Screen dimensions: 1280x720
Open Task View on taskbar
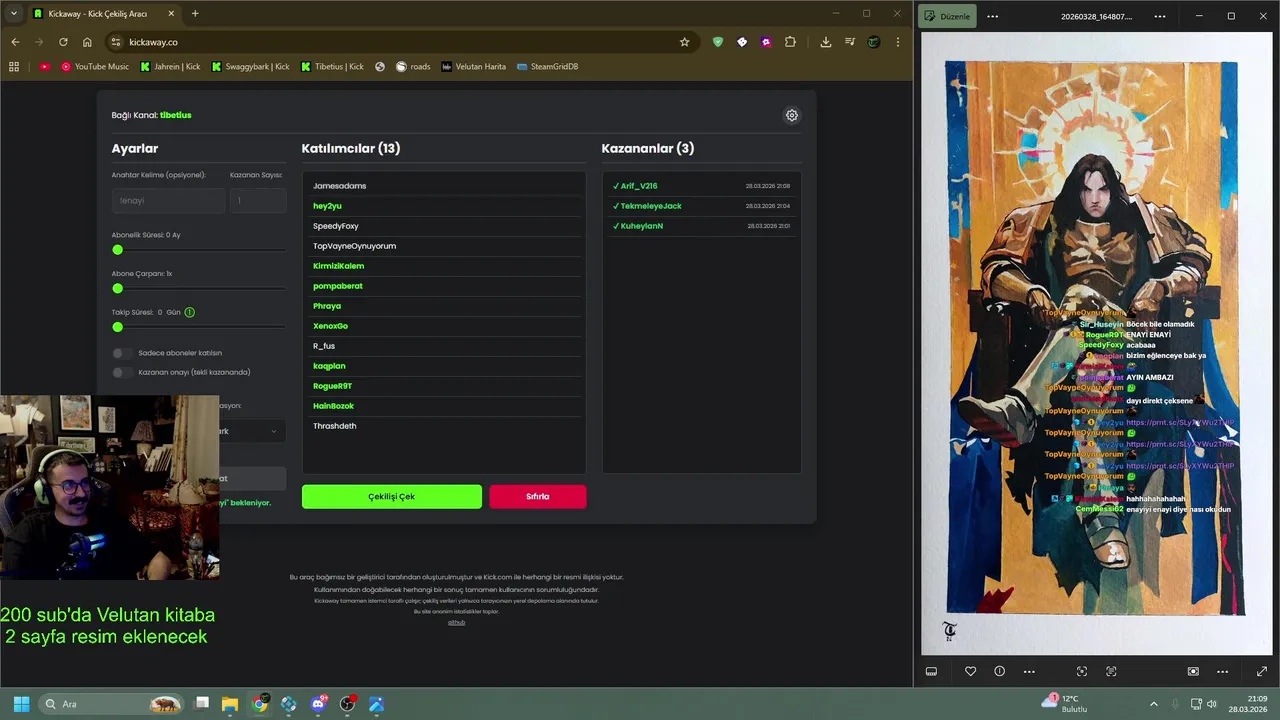point(201,704)
